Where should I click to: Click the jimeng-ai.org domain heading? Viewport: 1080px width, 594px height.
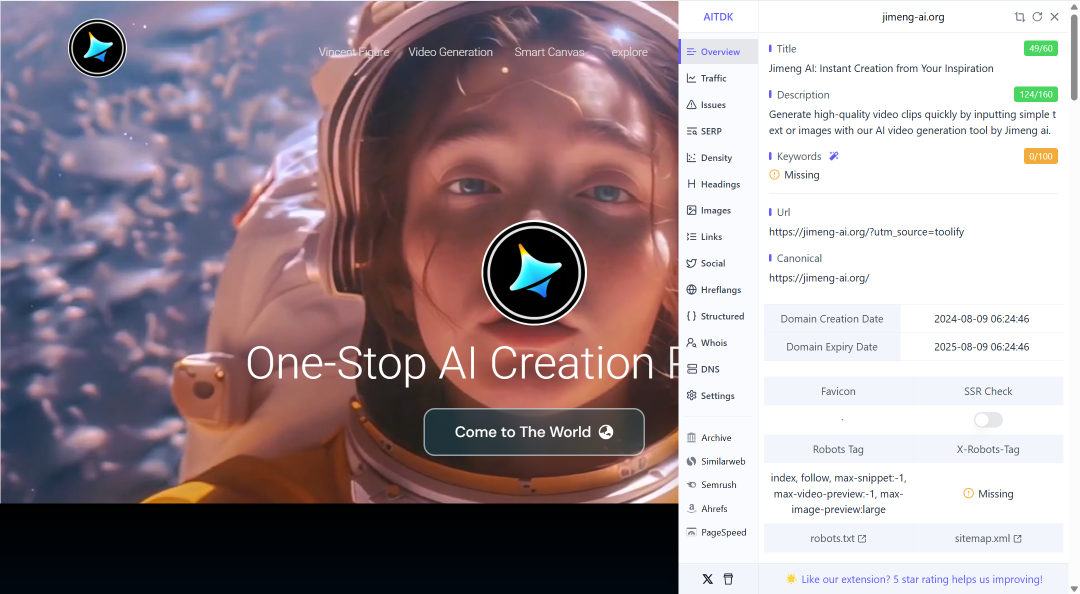(913, 17)
